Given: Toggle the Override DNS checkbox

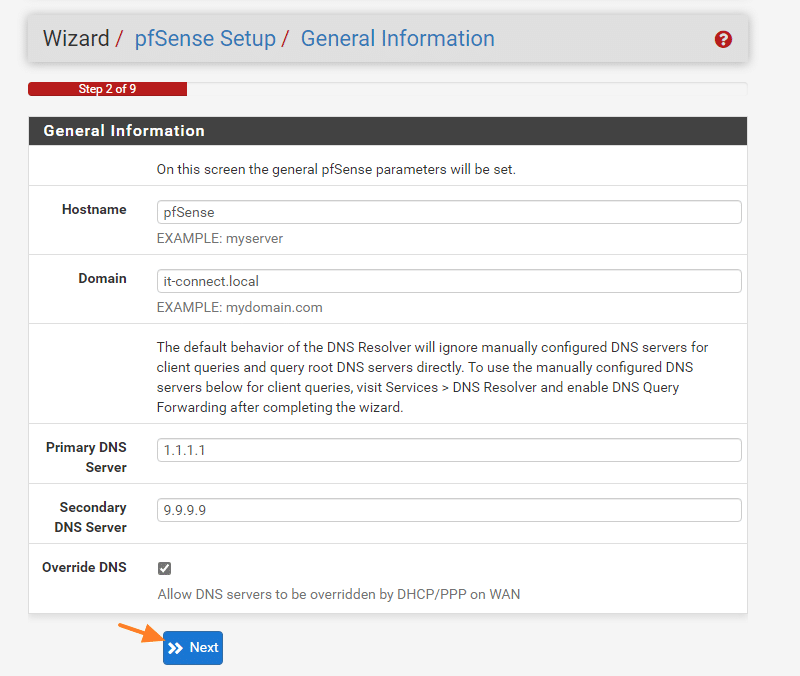Looking at the screenshot, I should tap(165, 568).
